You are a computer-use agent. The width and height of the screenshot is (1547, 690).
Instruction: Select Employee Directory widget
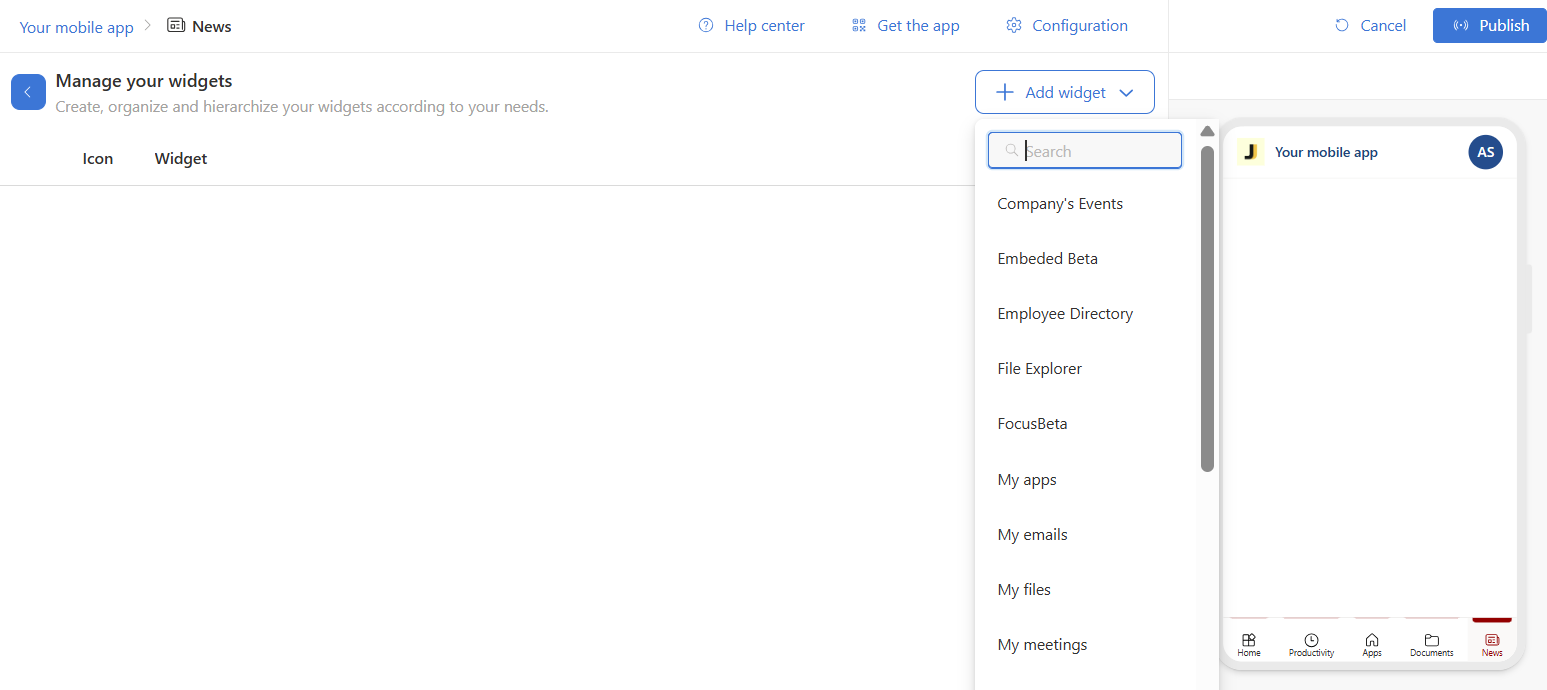(1065, 314)
